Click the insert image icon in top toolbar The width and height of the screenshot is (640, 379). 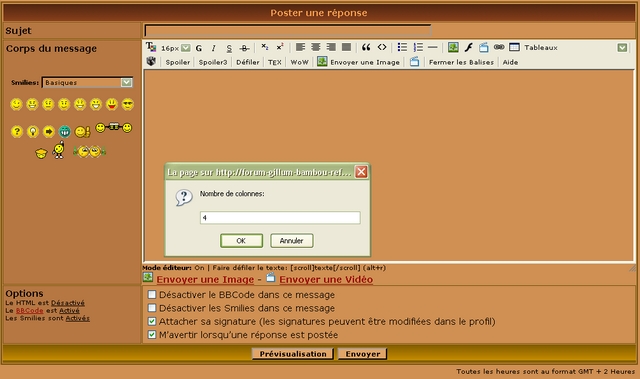[x=453, y=47]
